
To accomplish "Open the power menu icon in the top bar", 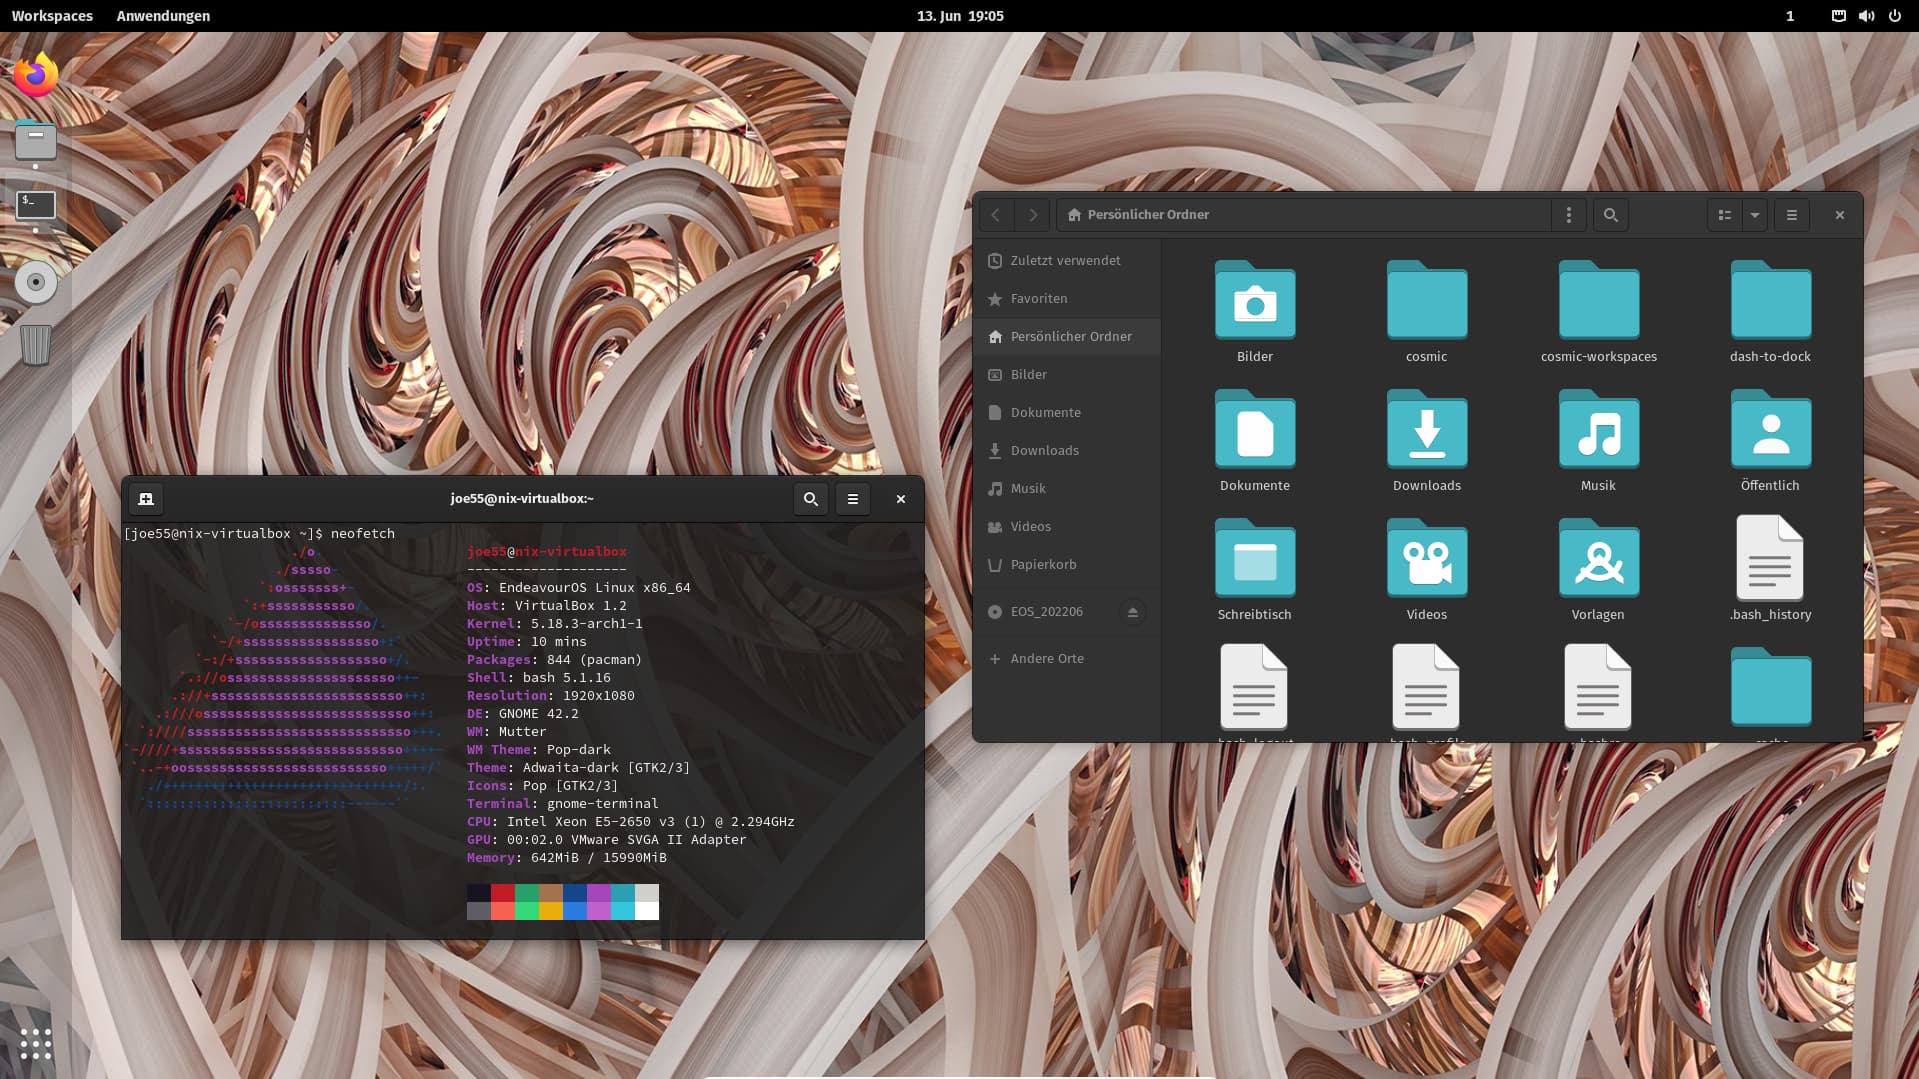I will pos(1894,16).
